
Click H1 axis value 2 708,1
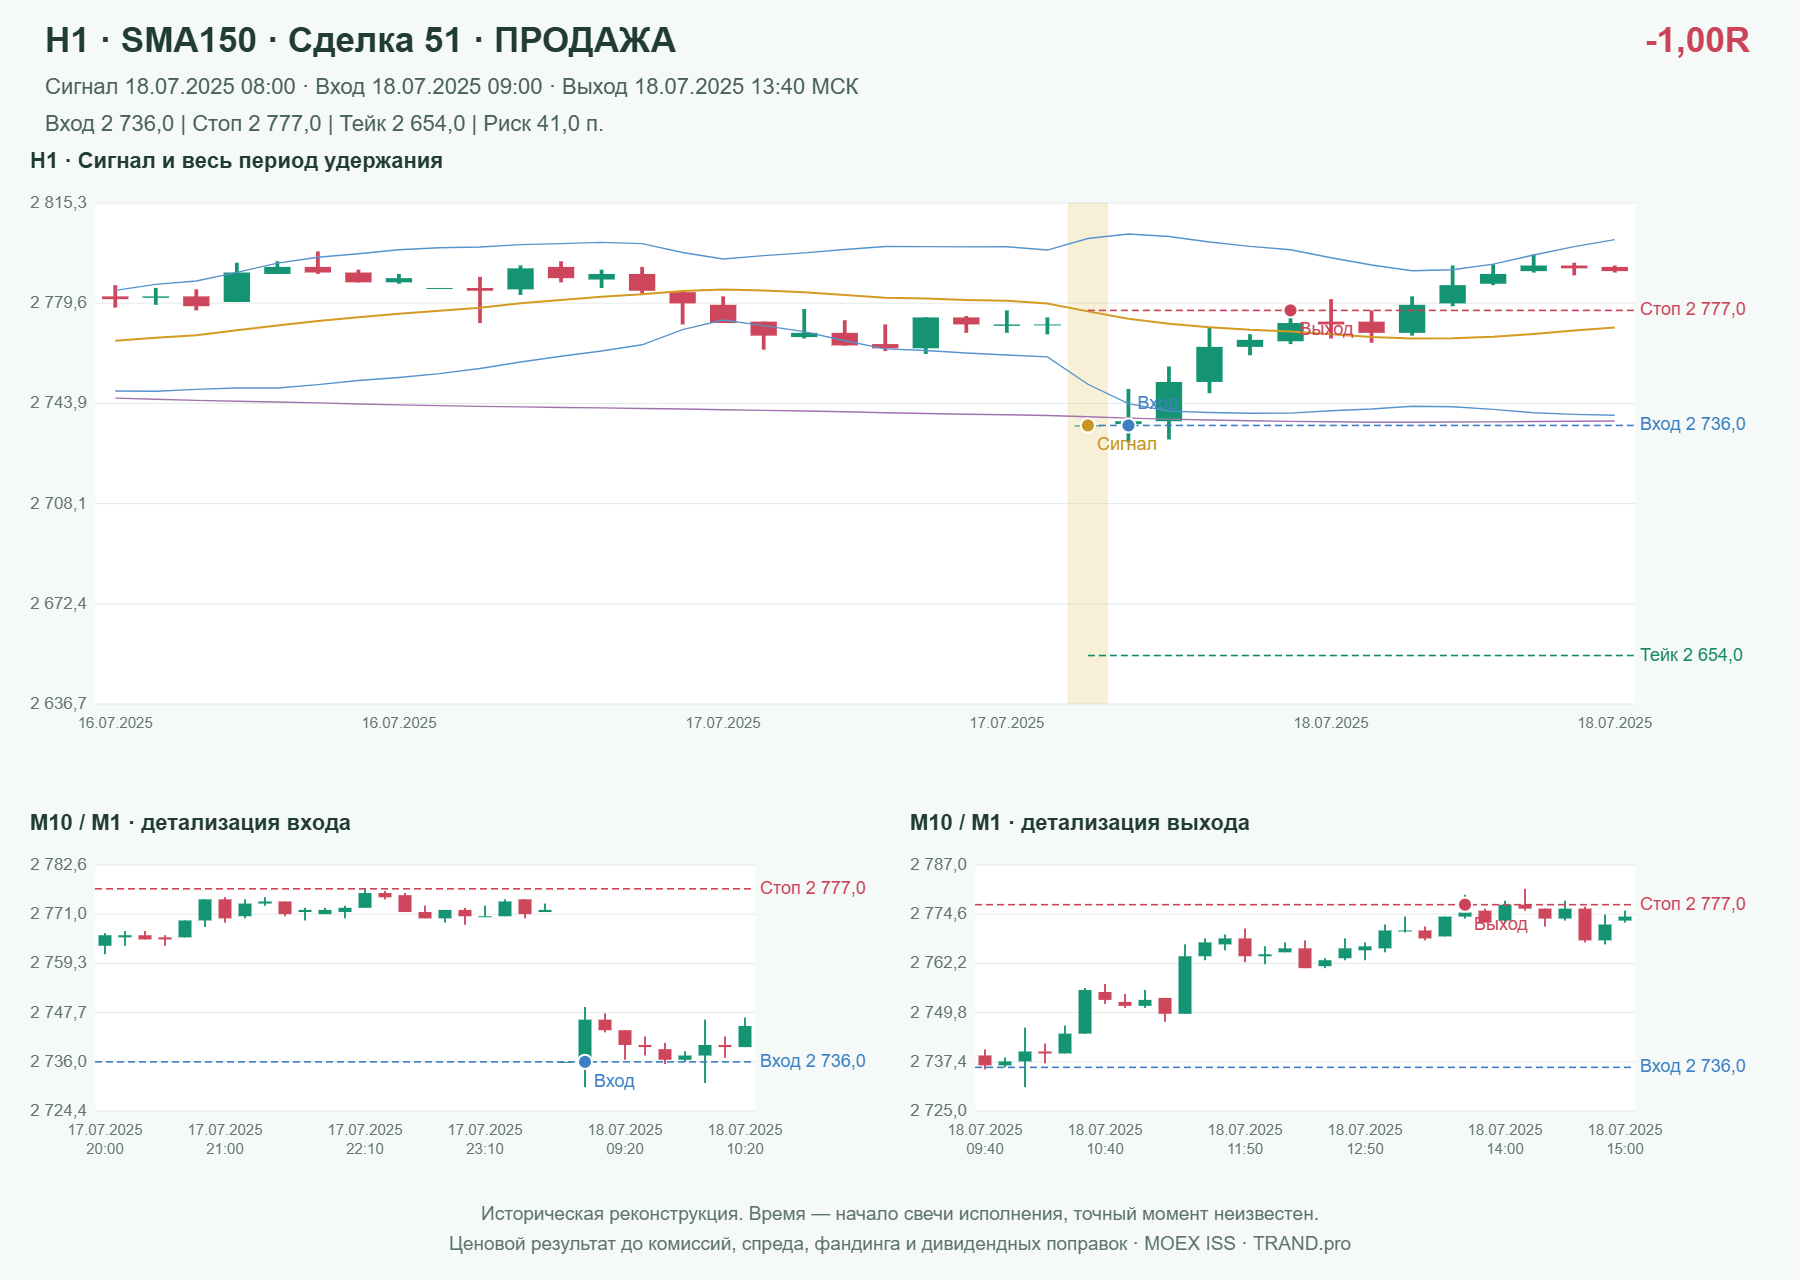tap(58, 503)
